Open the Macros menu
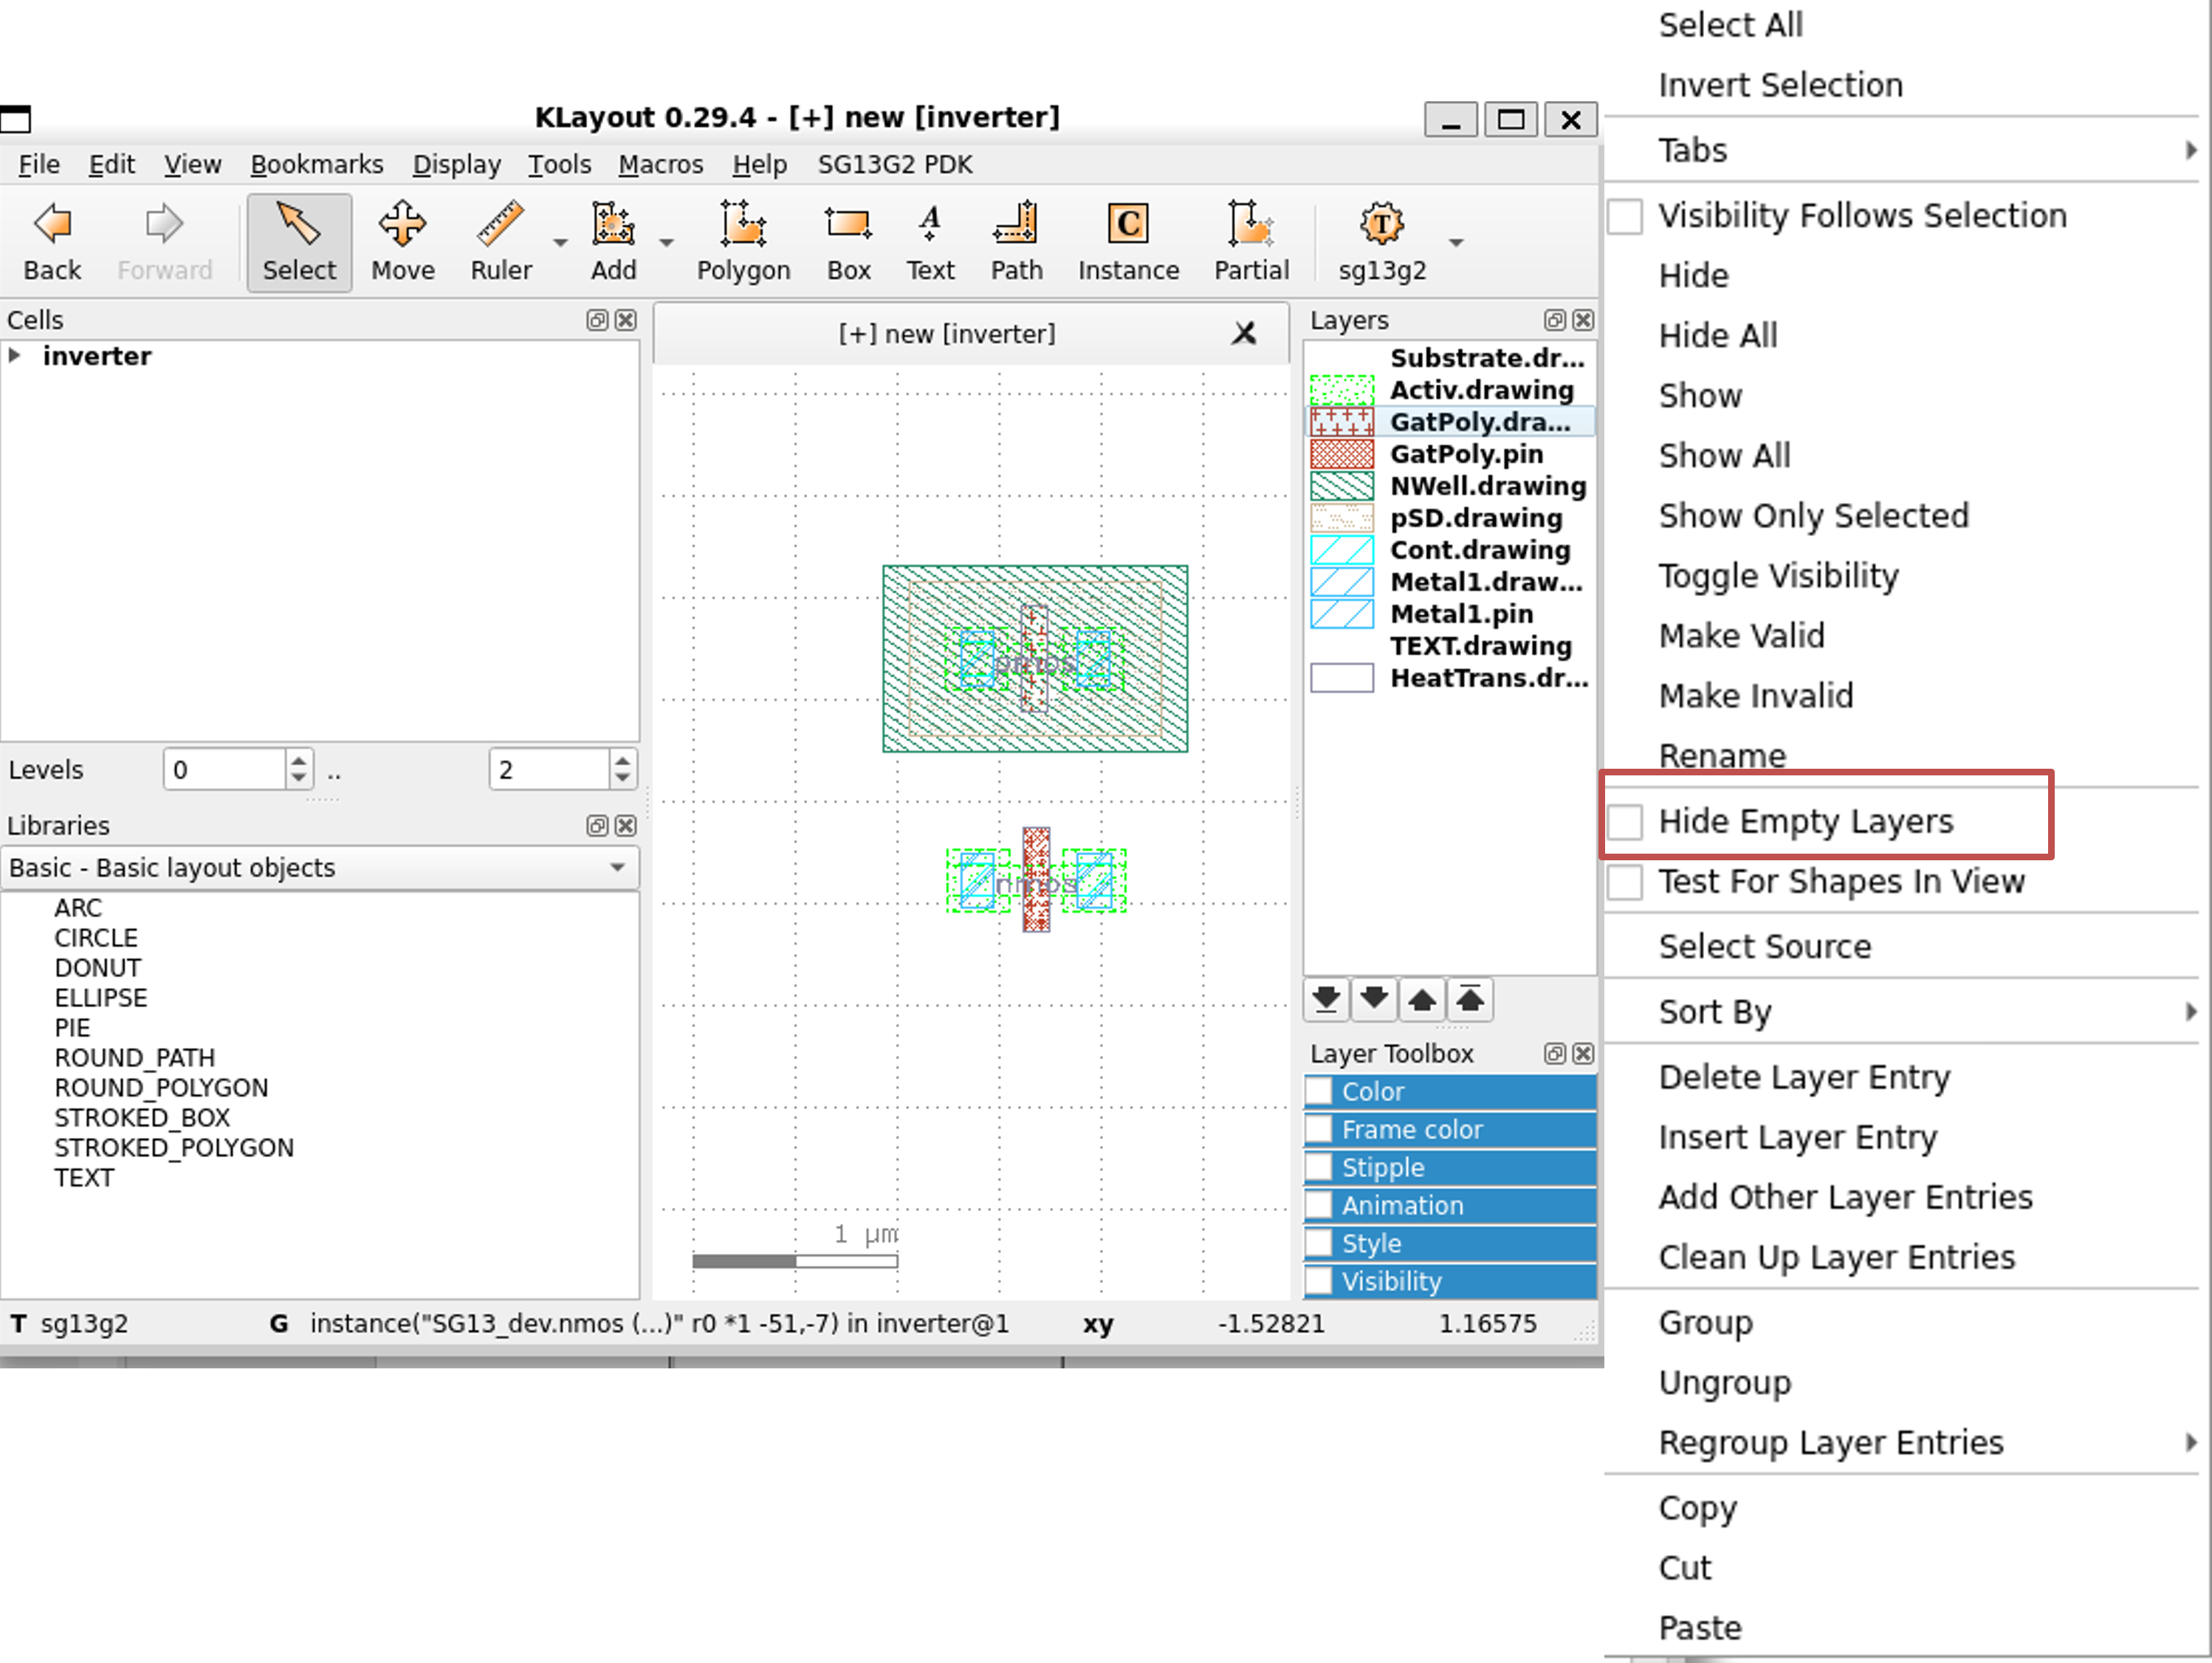This screenshot has height=1663, width=2212. [660, 164]
